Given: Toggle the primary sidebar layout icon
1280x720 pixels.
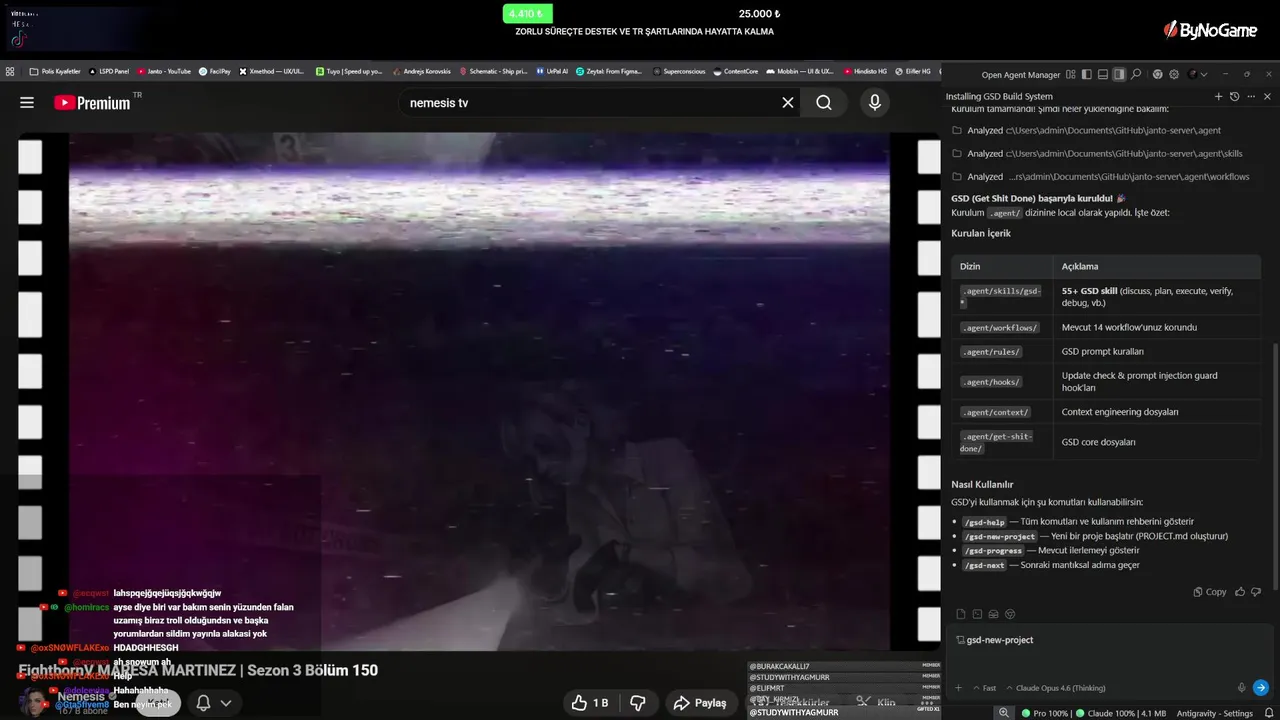Looking at the screenshot, I should (1087, 74).
